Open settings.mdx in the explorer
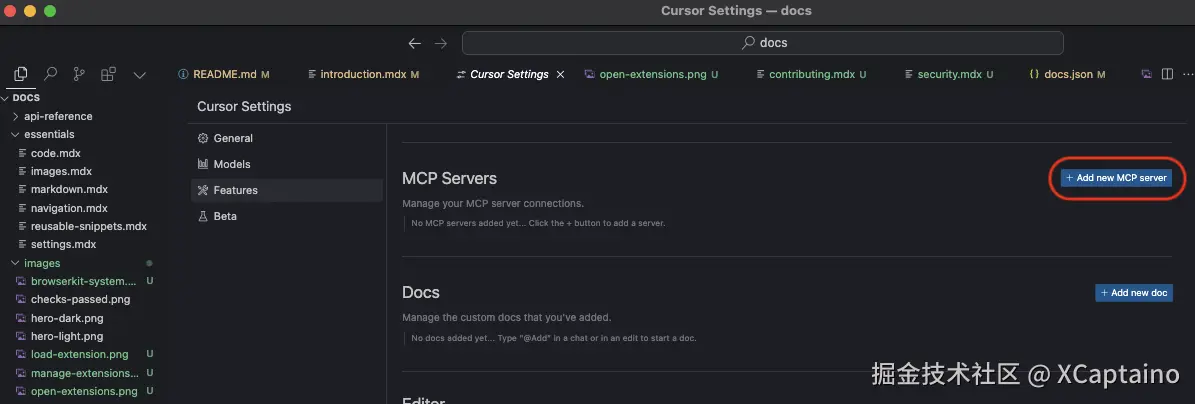 tap(63, 245)
